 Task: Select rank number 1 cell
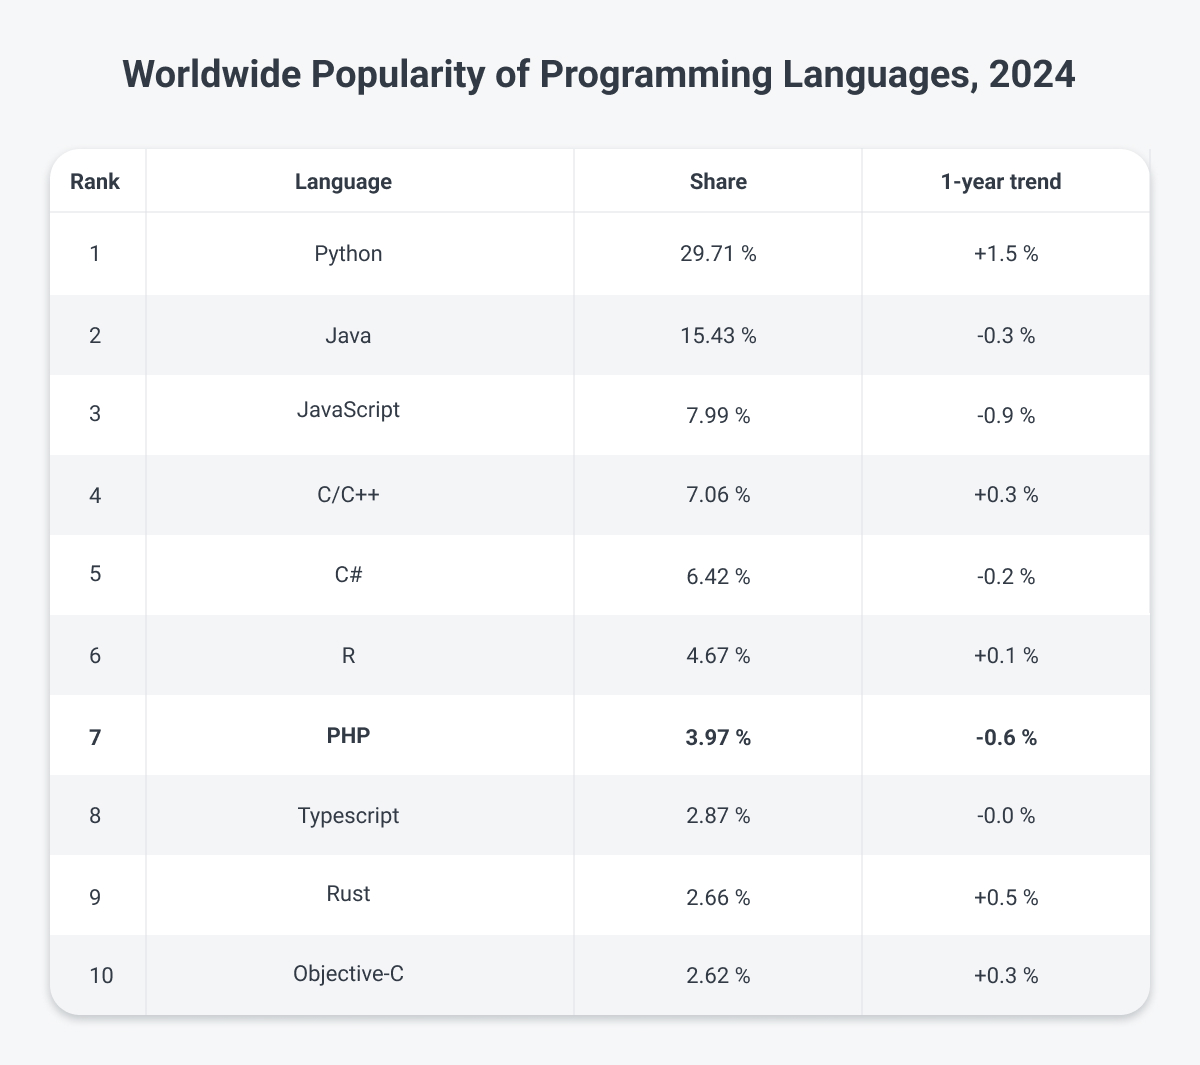tap(95, 254)
